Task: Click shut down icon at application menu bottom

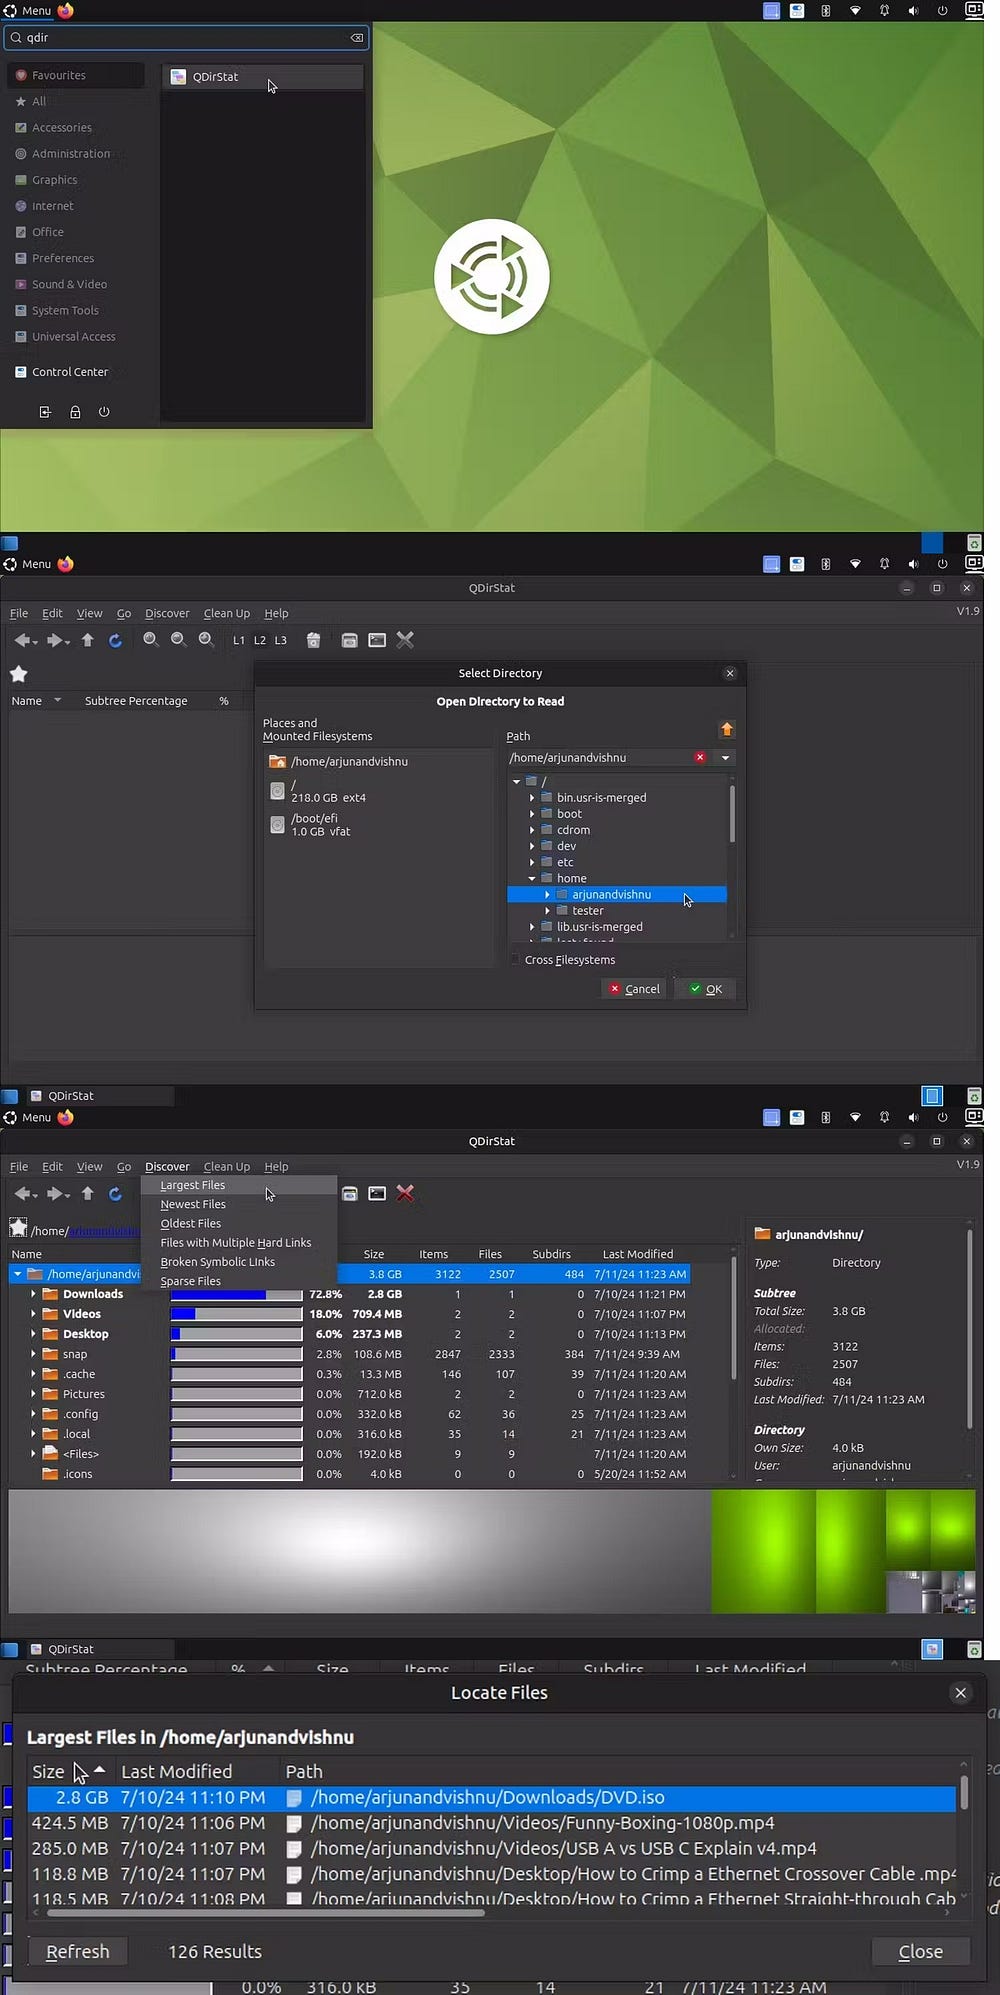Action: coord(104,412)
